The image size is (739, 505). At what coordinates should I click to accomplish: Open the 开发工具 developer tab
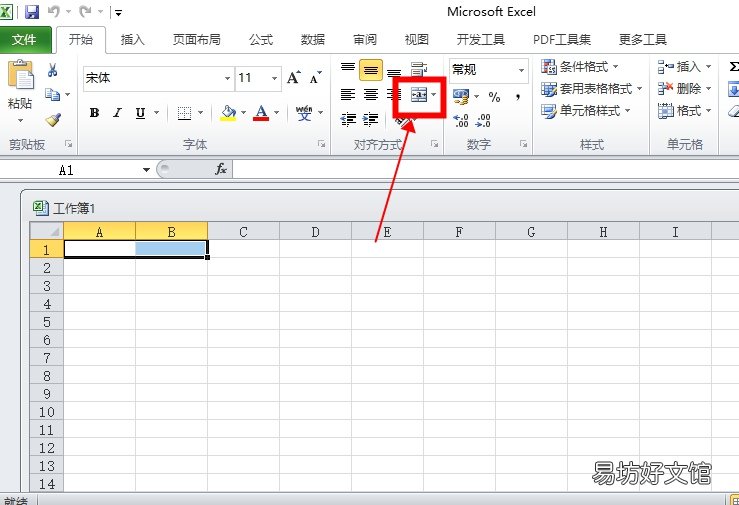480,40
